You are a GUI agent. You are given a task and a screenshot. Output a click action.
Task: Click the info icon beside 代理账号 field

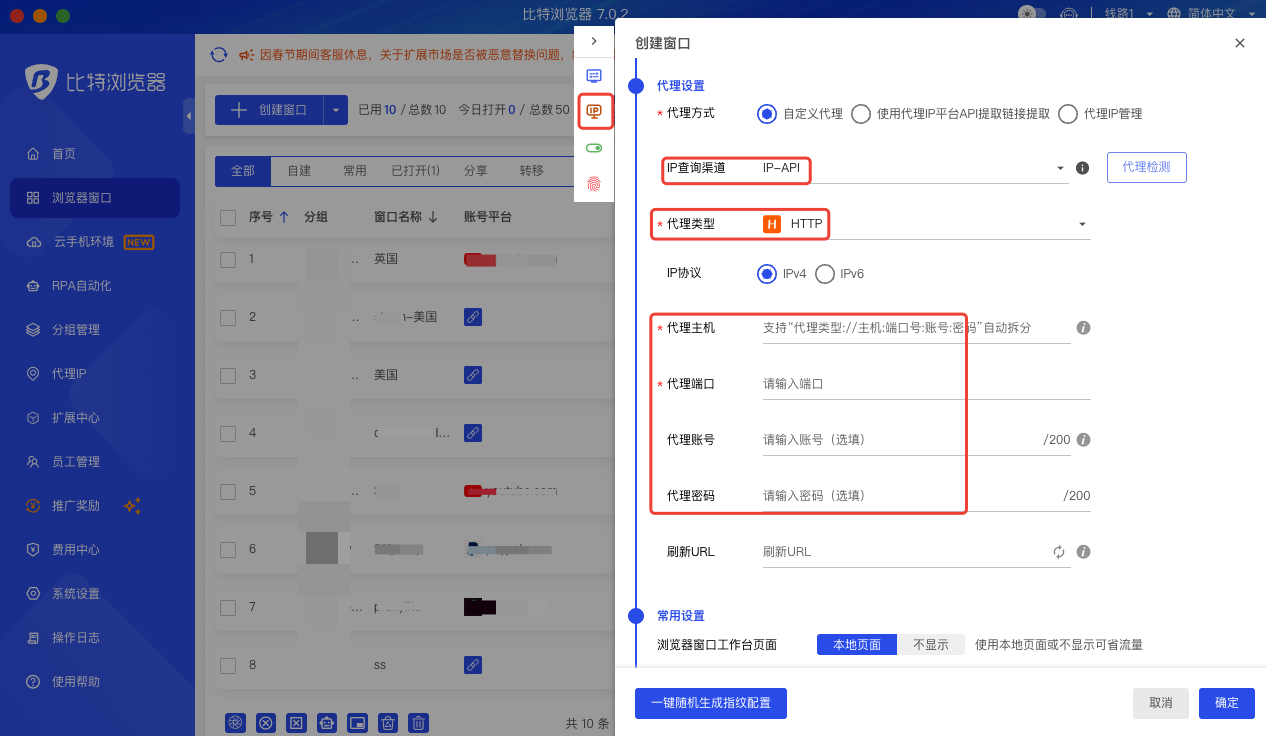(x=1083, y=440)
